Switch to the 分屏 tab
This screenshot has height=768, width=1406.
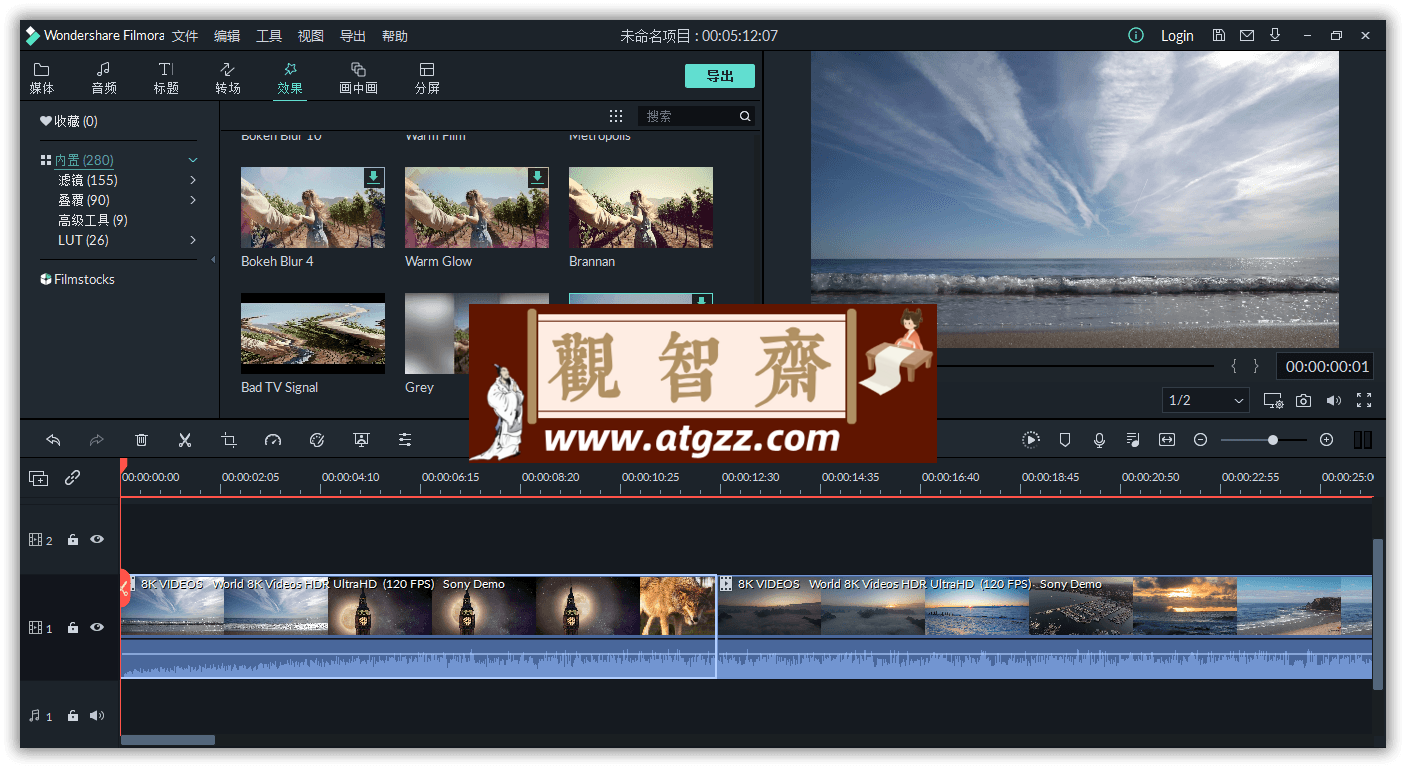(427, 78)
